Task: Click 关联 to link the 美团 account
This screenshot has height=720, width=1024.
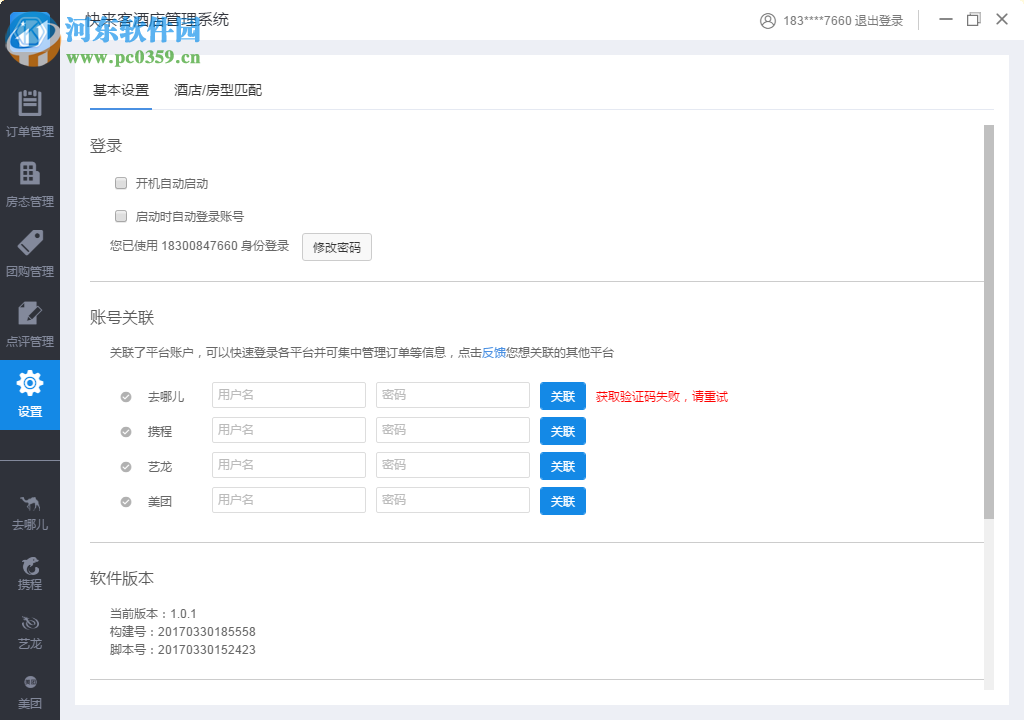Action: (x=562, y=501)
